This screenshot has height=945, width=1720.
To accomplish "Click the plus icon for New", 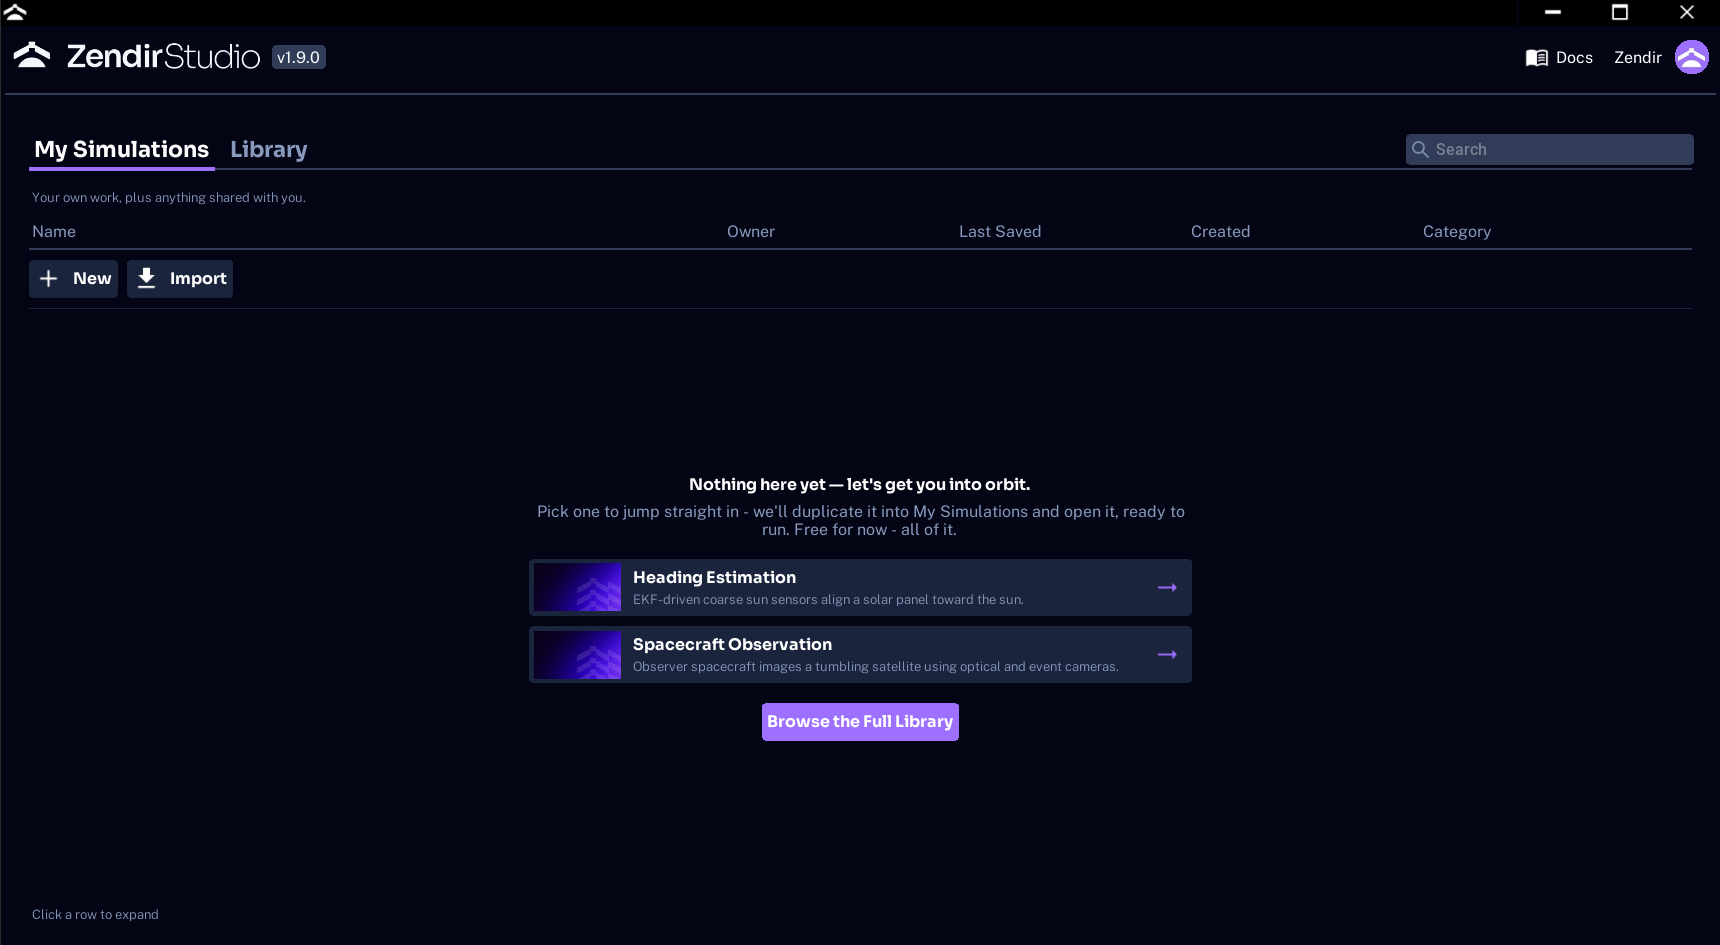I will tap(48, 279).
